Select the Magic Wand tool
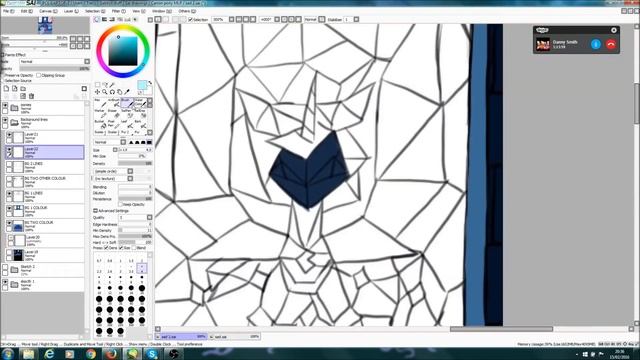 click(x=112, y=84)
